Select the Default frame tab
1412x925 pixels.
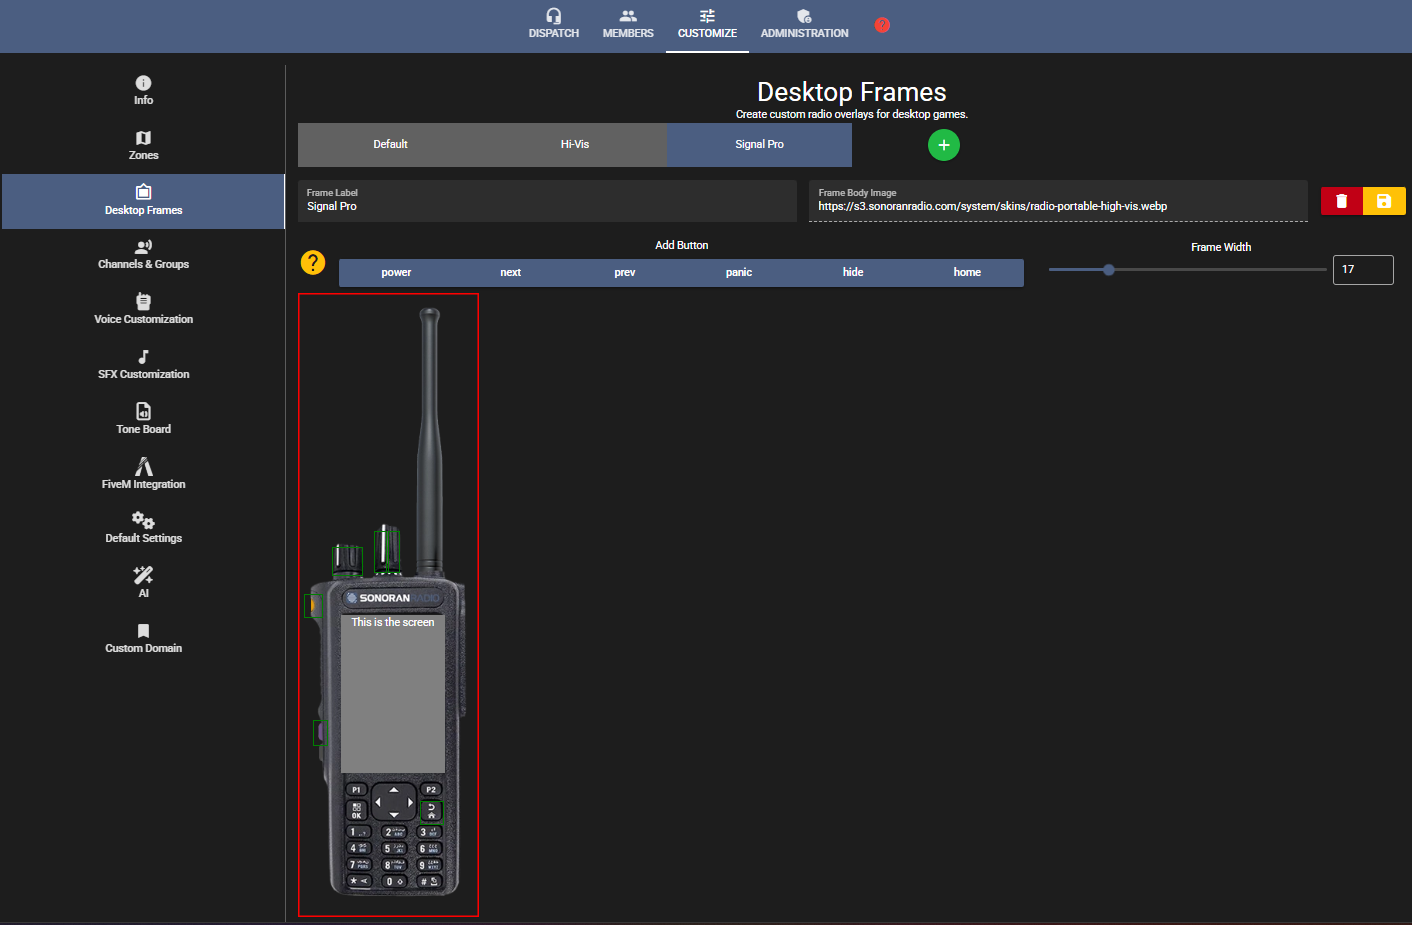tap(390, 145)
